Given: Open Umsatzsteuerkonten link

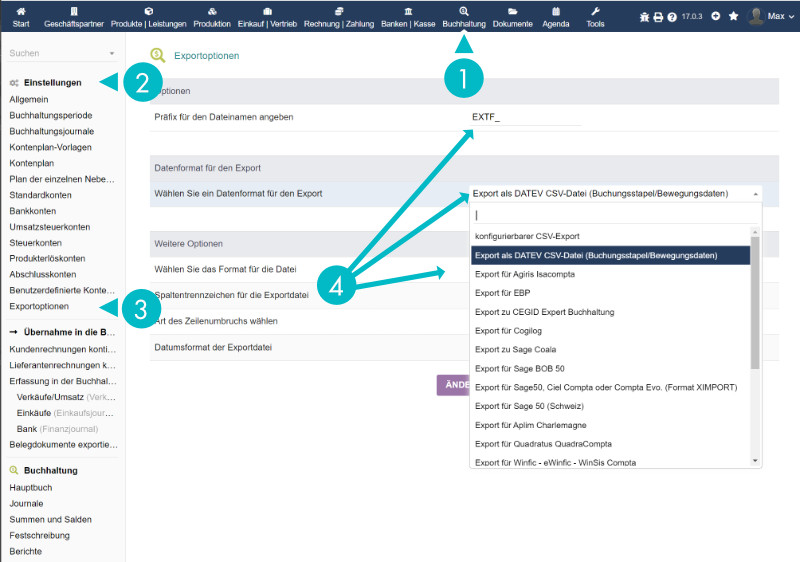Looking at the screenshot, I should coord(49,227).
